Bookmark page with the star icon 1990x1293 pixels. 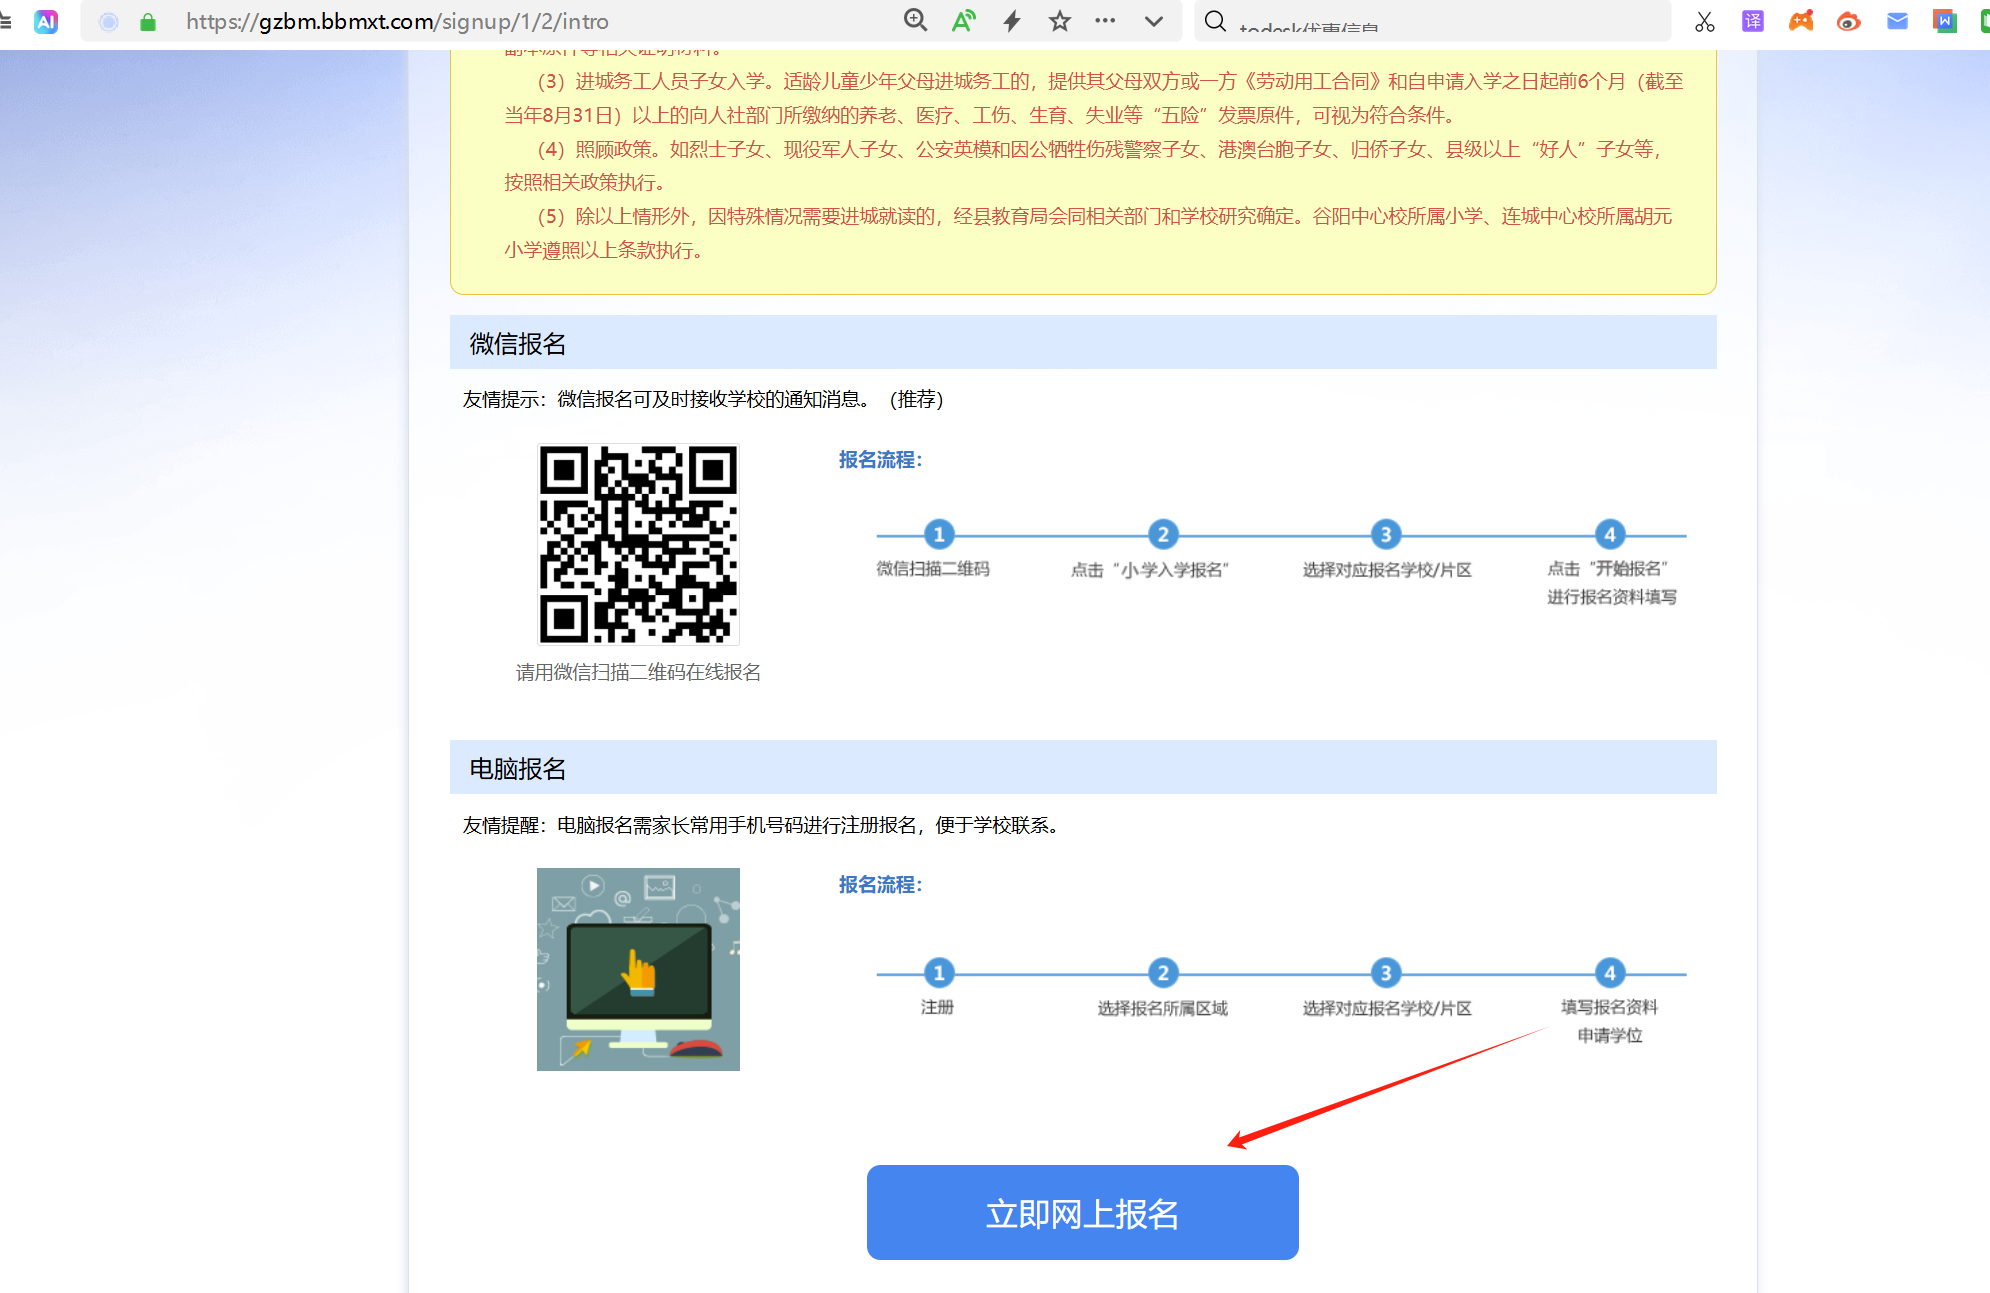coord(1060,21)
